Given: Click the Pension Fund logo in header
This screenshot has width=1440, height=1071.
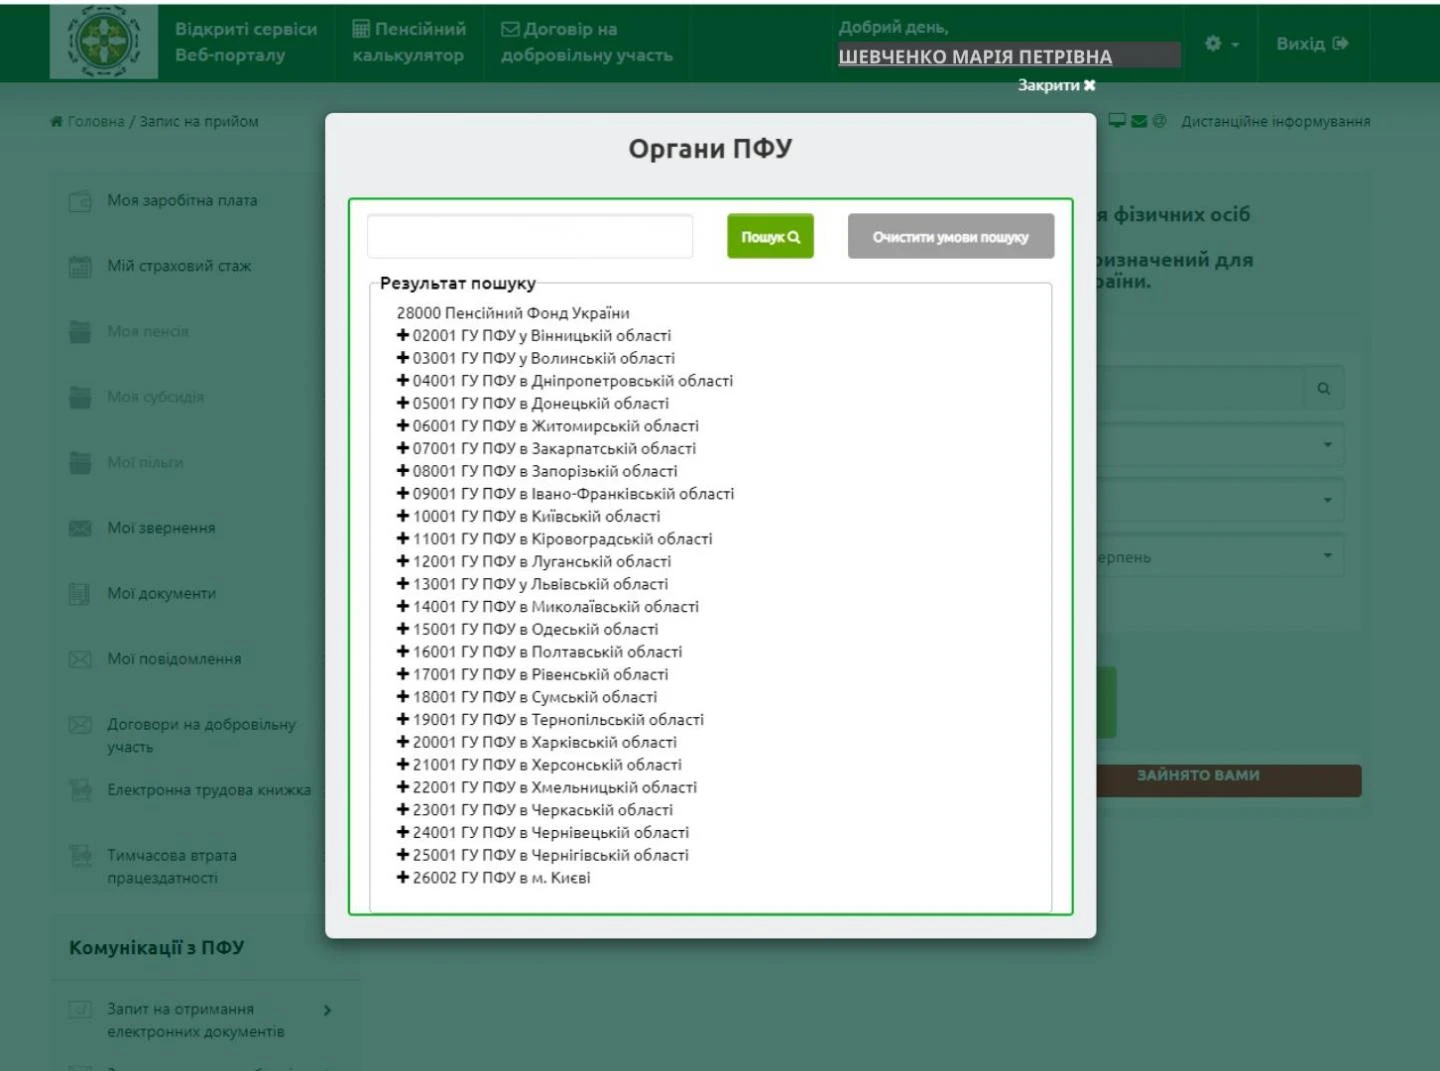Looking at the screenshot, I should click(103, 42).
